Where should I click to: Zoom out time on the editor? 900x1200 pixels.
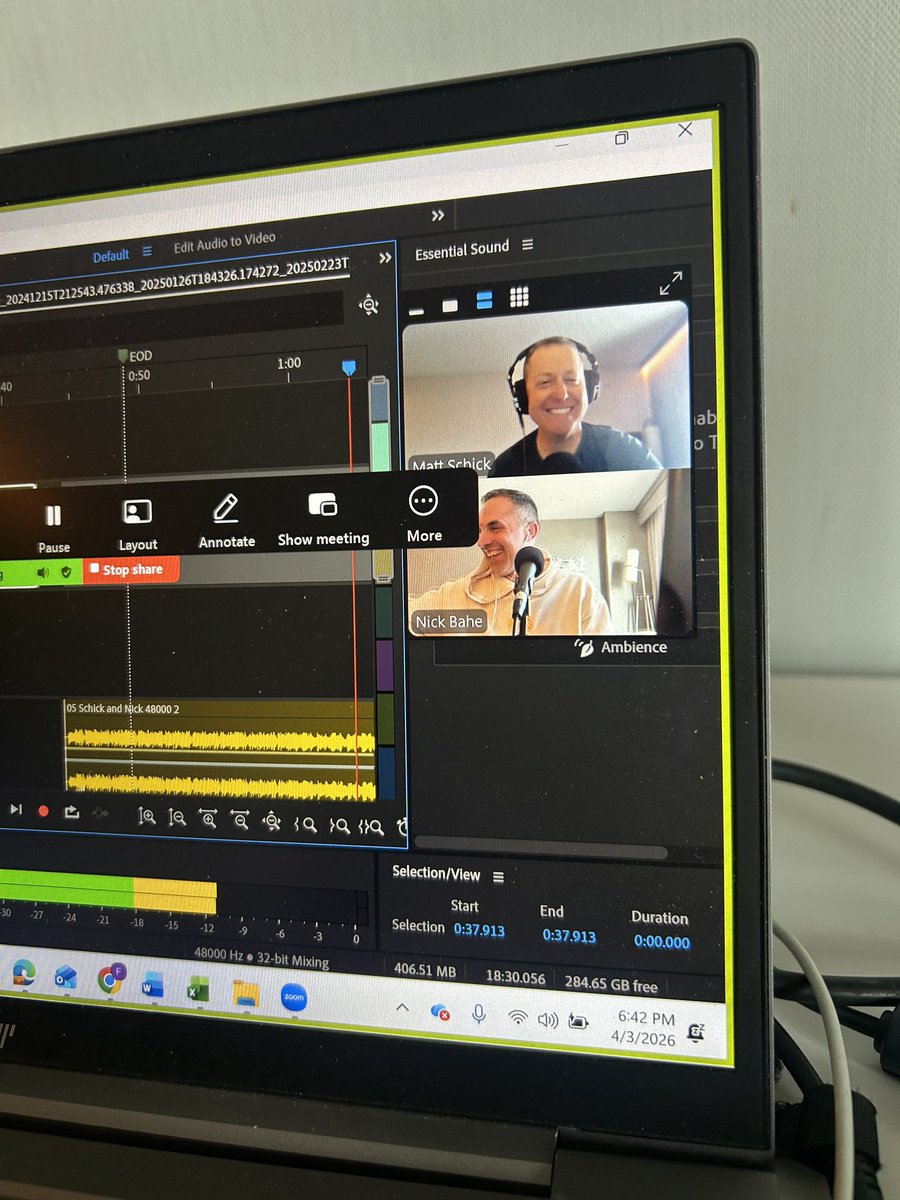[240, 821]
